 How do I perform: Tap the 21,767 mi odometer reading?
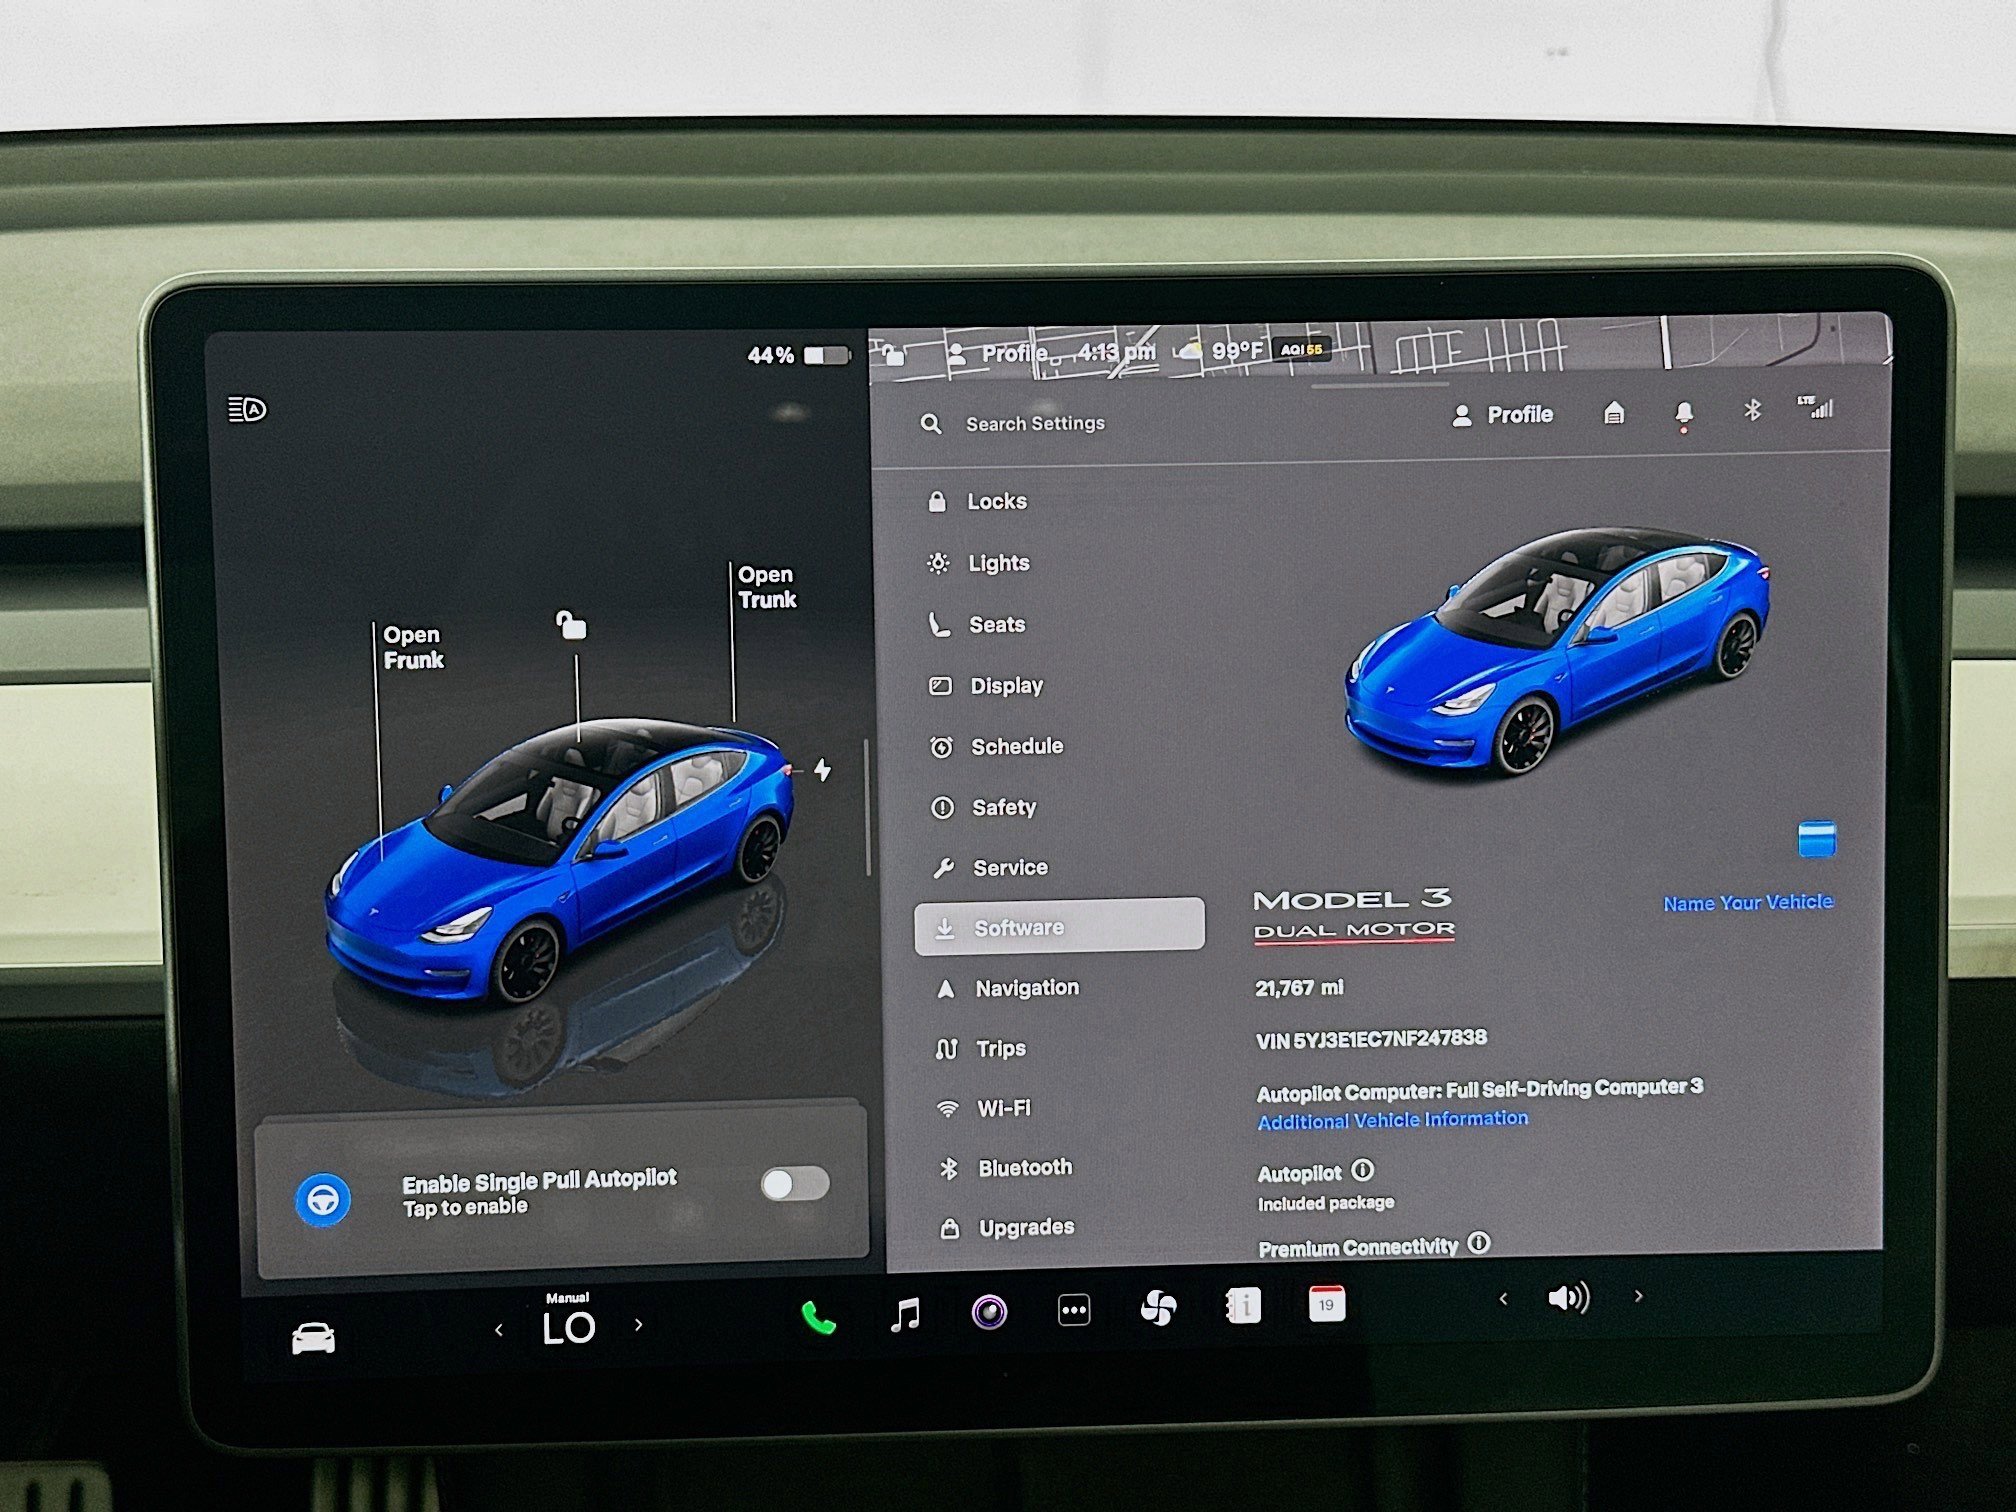(1299, 988)
